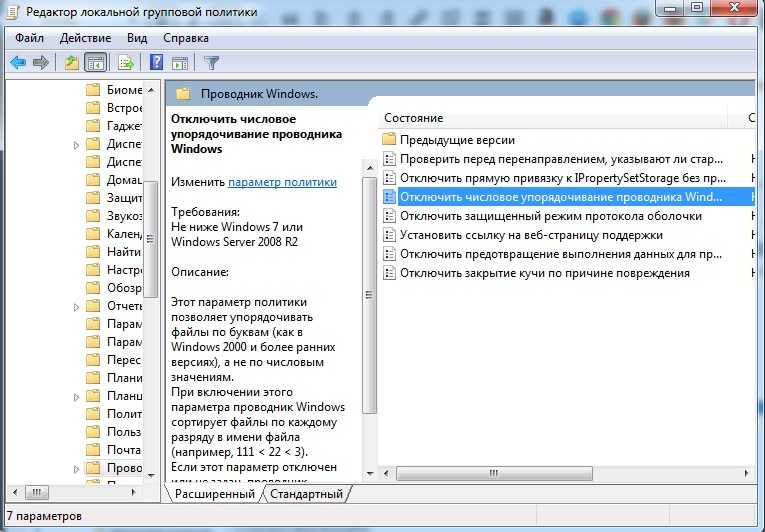Click the policy icon beside Проверить перед перенаправлением
The image size is (765, 532).
coord(389,159)
